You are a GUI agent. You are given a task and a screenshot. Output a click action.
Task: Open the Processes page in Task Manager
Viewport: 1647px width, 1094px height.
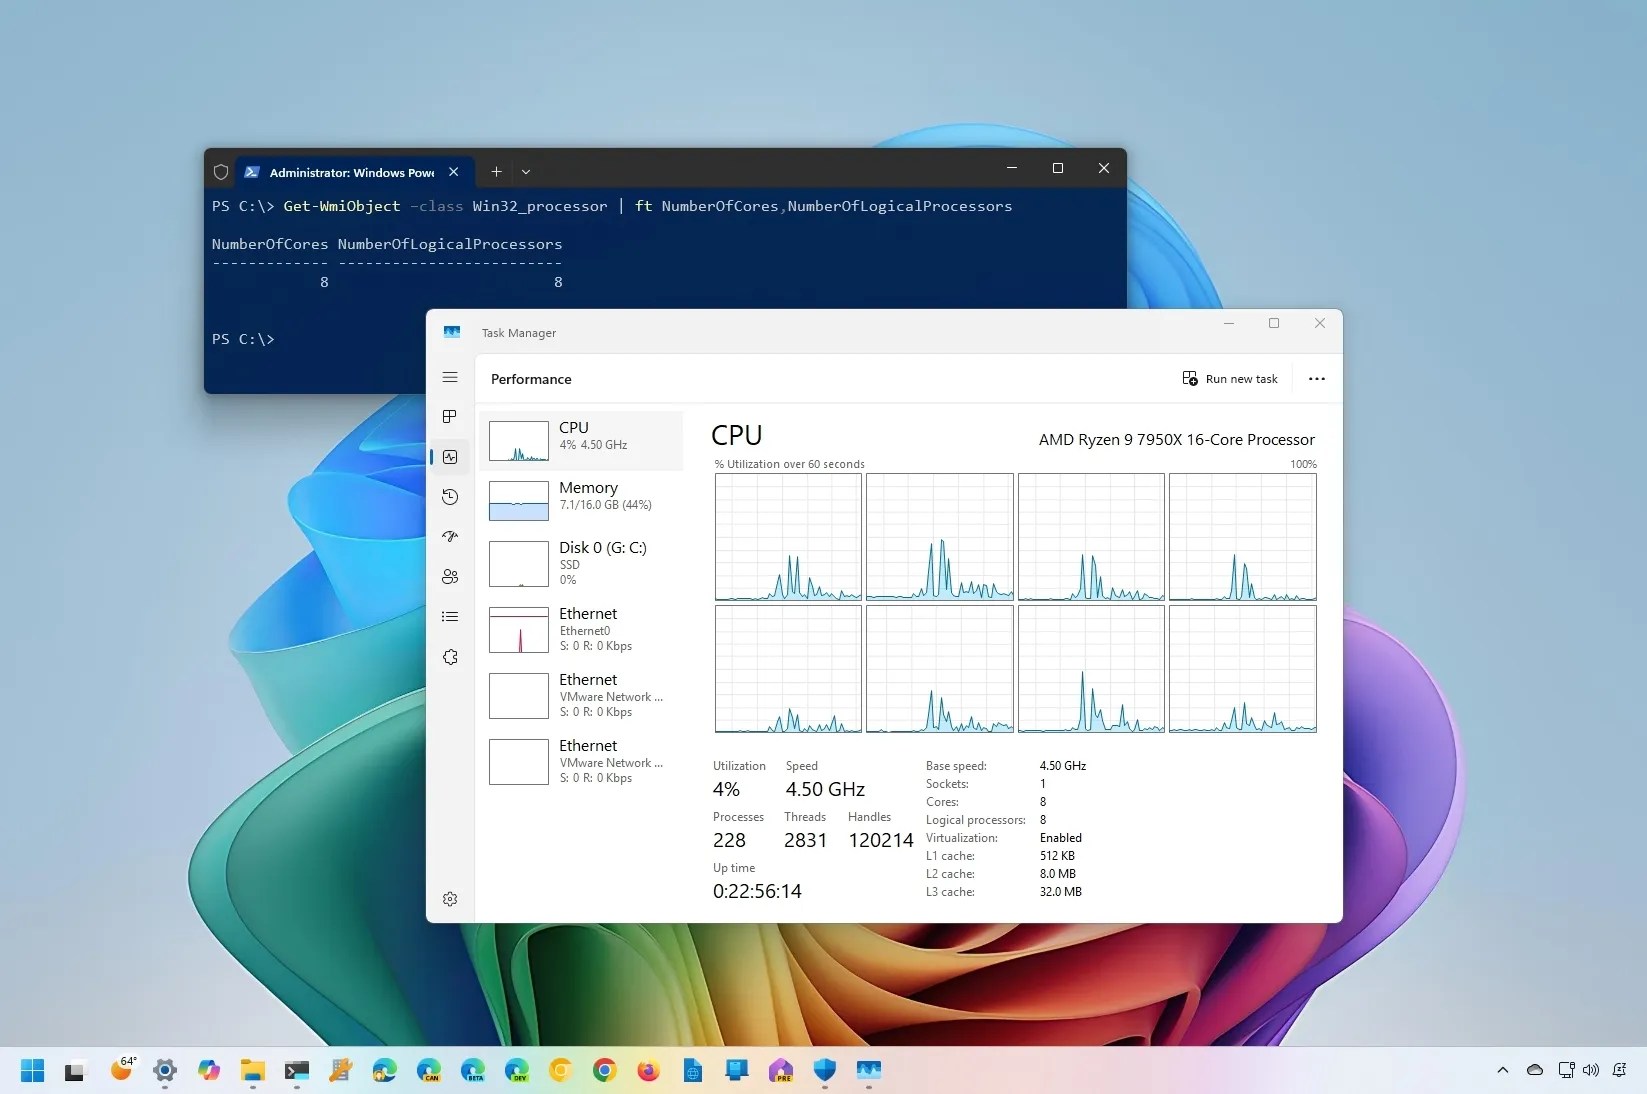[449, 417]
